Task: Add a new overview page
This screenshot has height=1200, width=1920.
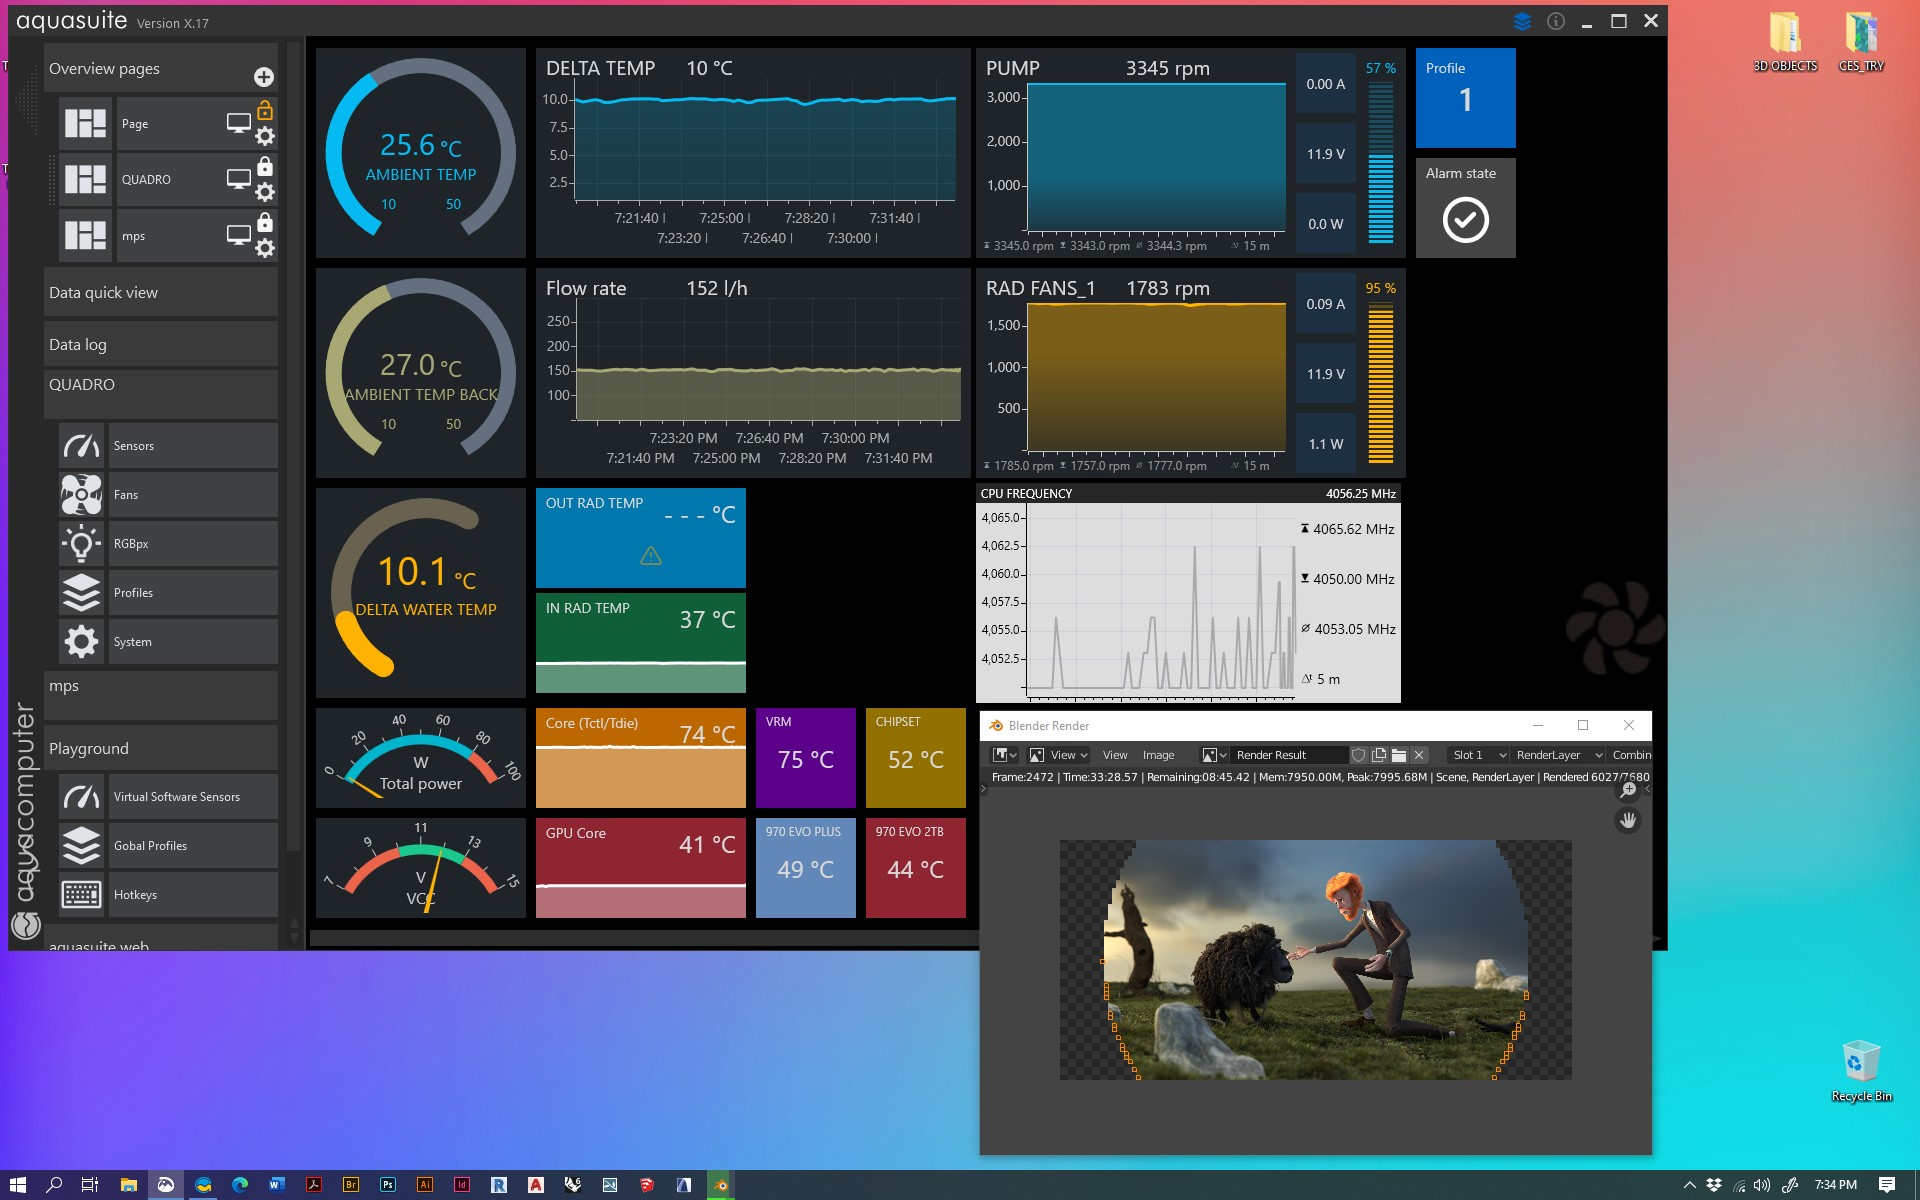Action: [264, 77]
